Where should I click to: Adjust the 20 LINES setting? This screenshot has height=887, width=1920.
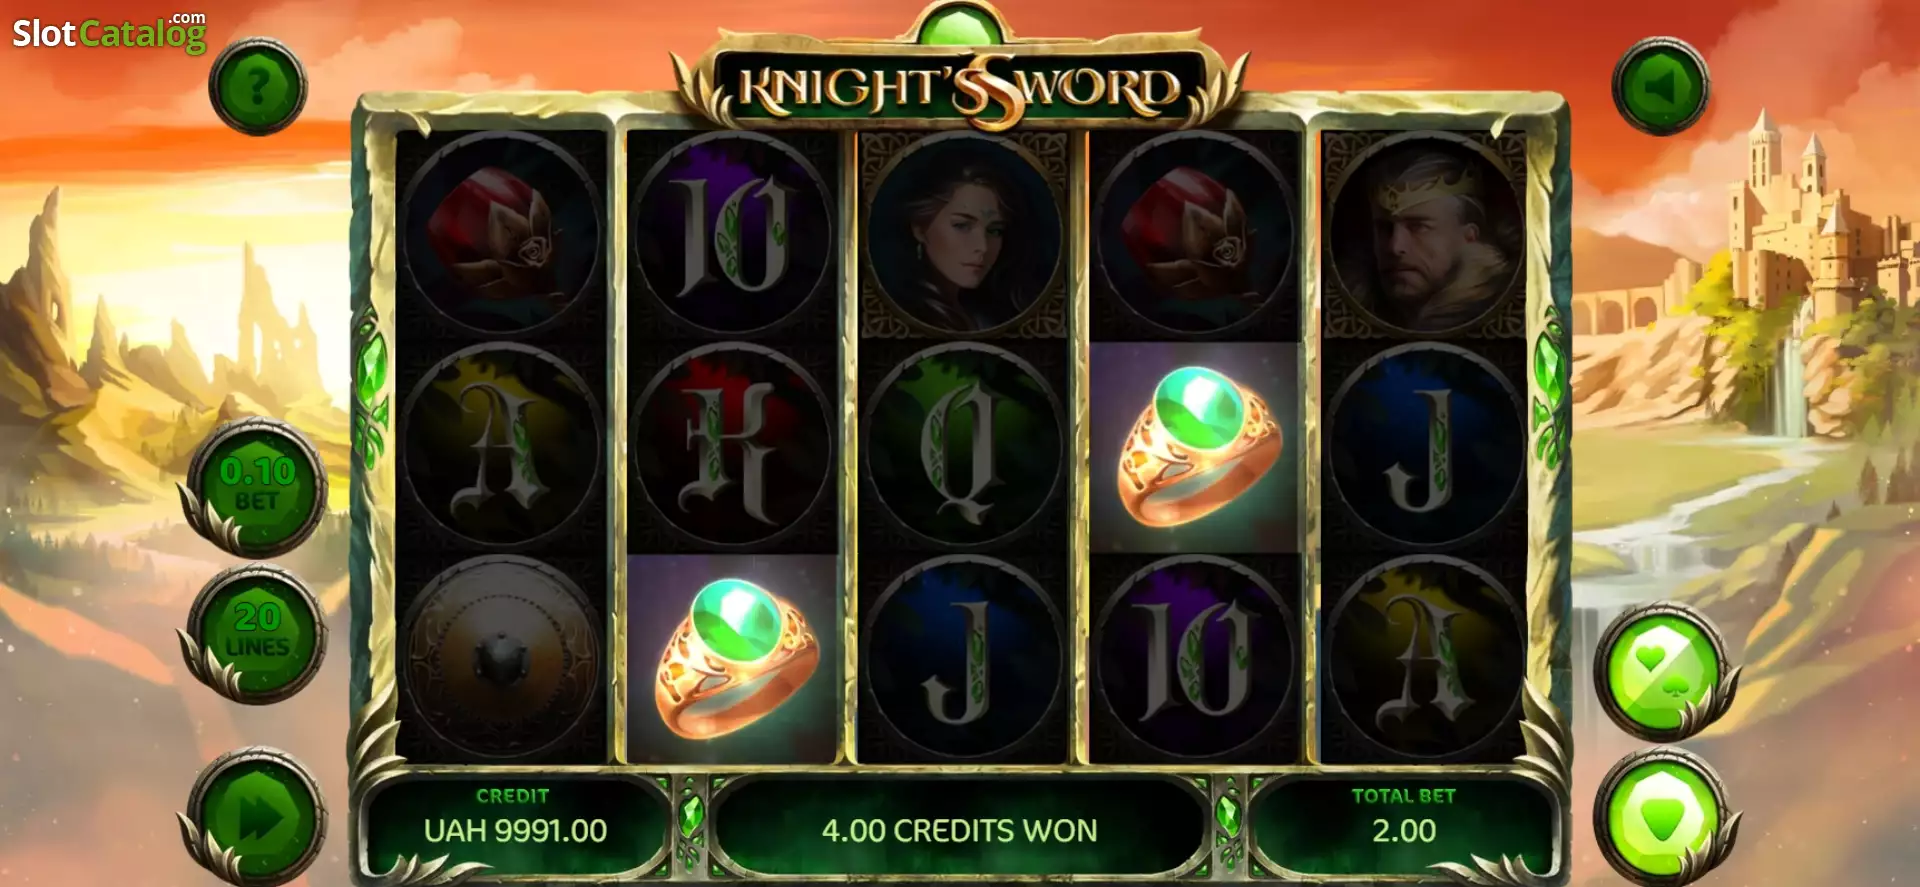257,632
